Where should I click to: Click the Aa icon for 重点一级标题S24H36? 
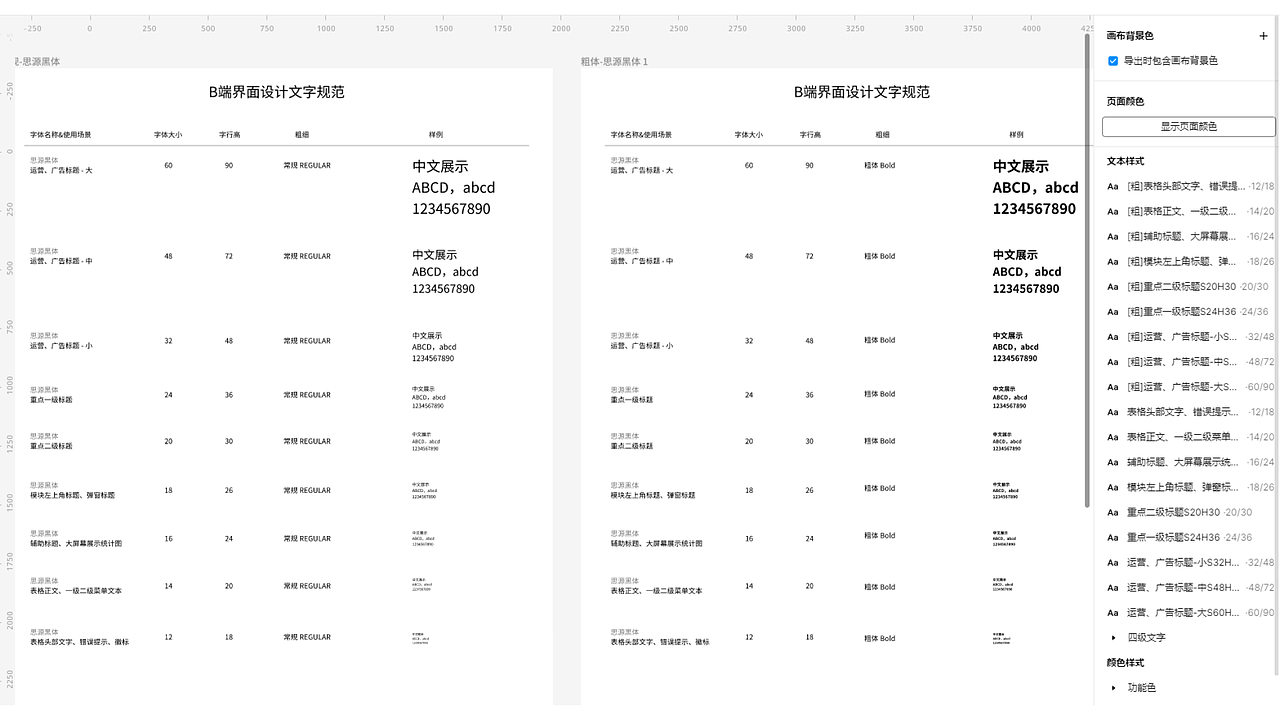1113,537
